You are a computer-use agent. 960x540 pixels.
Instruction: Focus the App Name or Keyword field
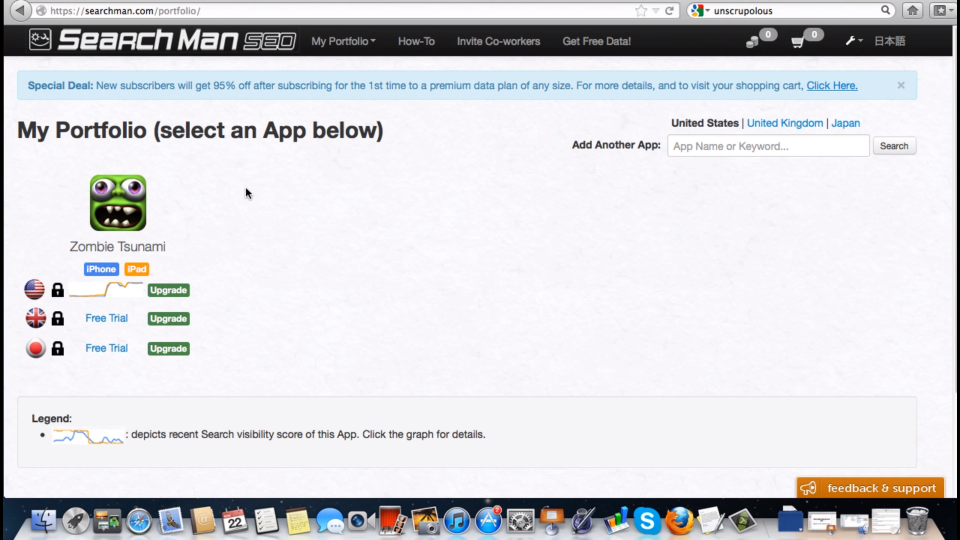(768, 146)
